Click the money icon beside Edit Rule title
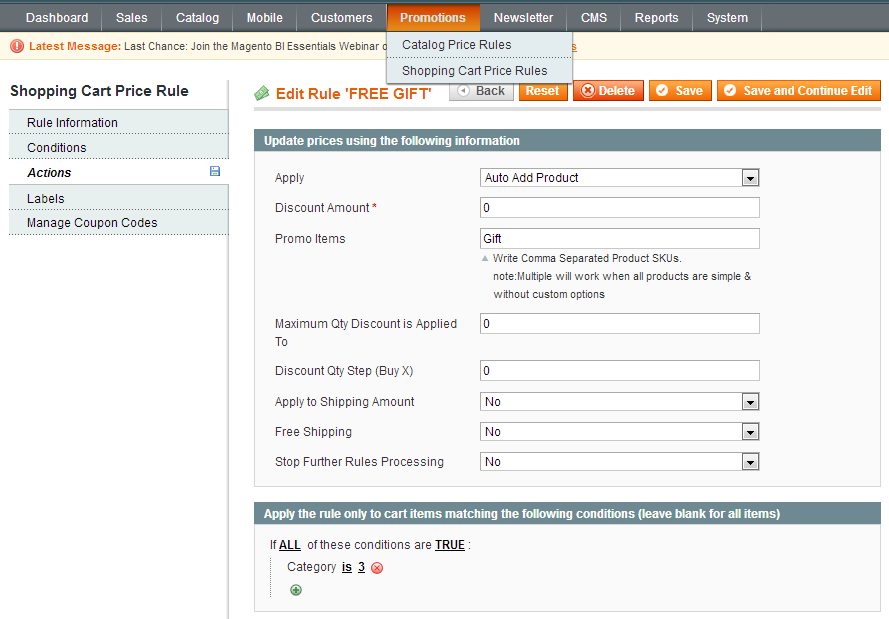The image size is (889, 619). click(262, 92)
